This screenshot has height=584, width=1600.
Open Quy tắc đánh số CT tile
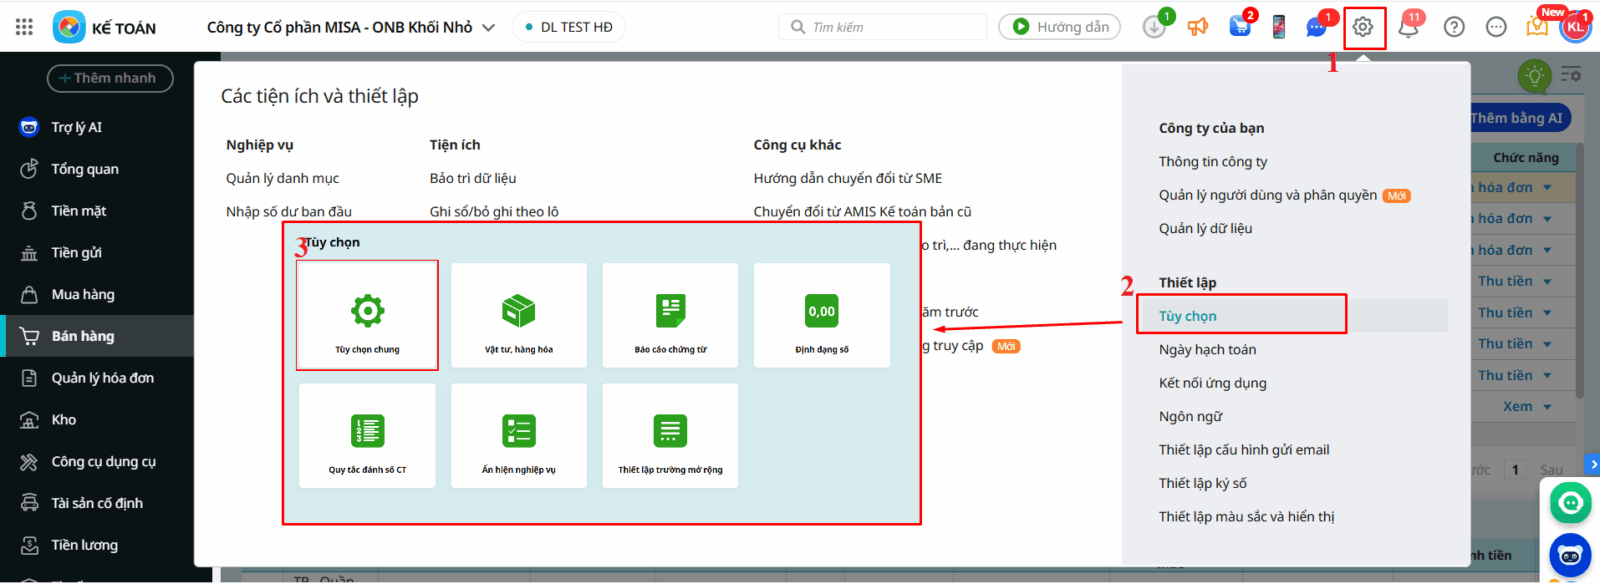367,436
